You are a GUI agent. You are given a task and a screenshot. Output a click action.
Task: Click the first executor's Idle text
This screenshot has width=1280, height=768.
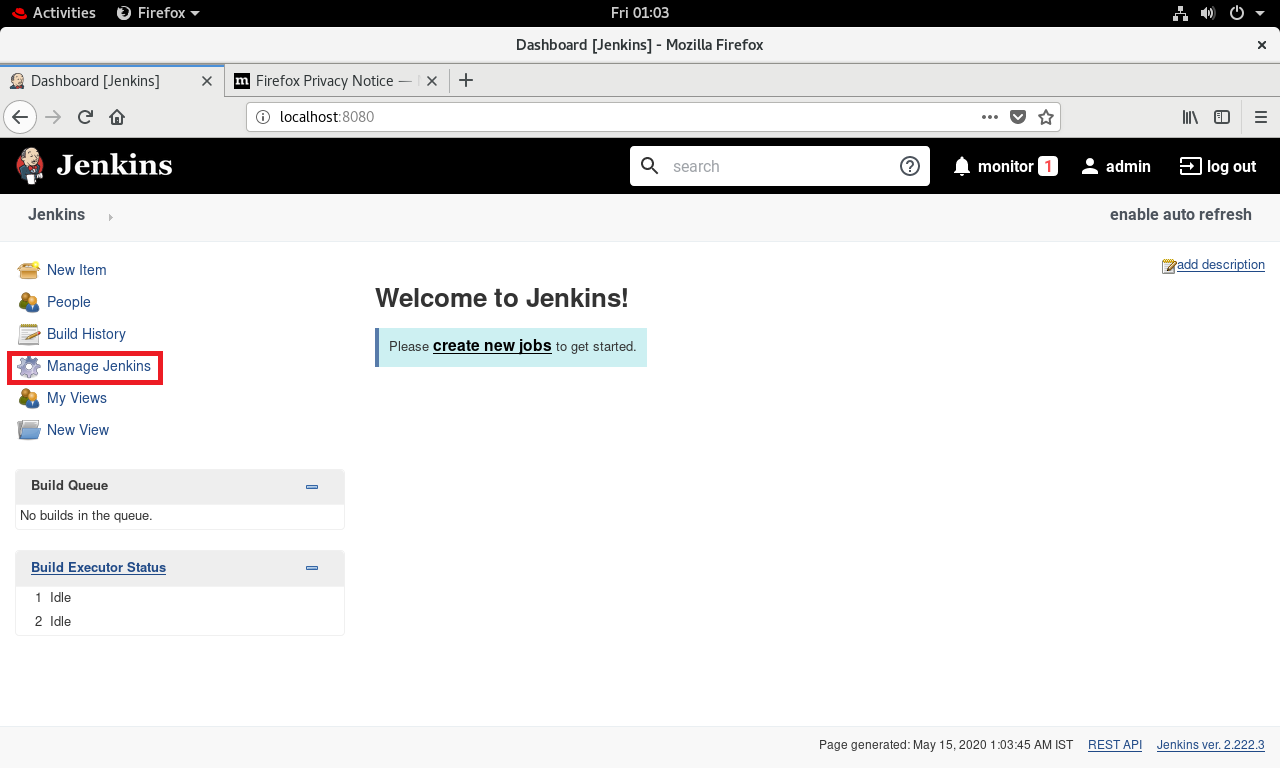[61, 598]
